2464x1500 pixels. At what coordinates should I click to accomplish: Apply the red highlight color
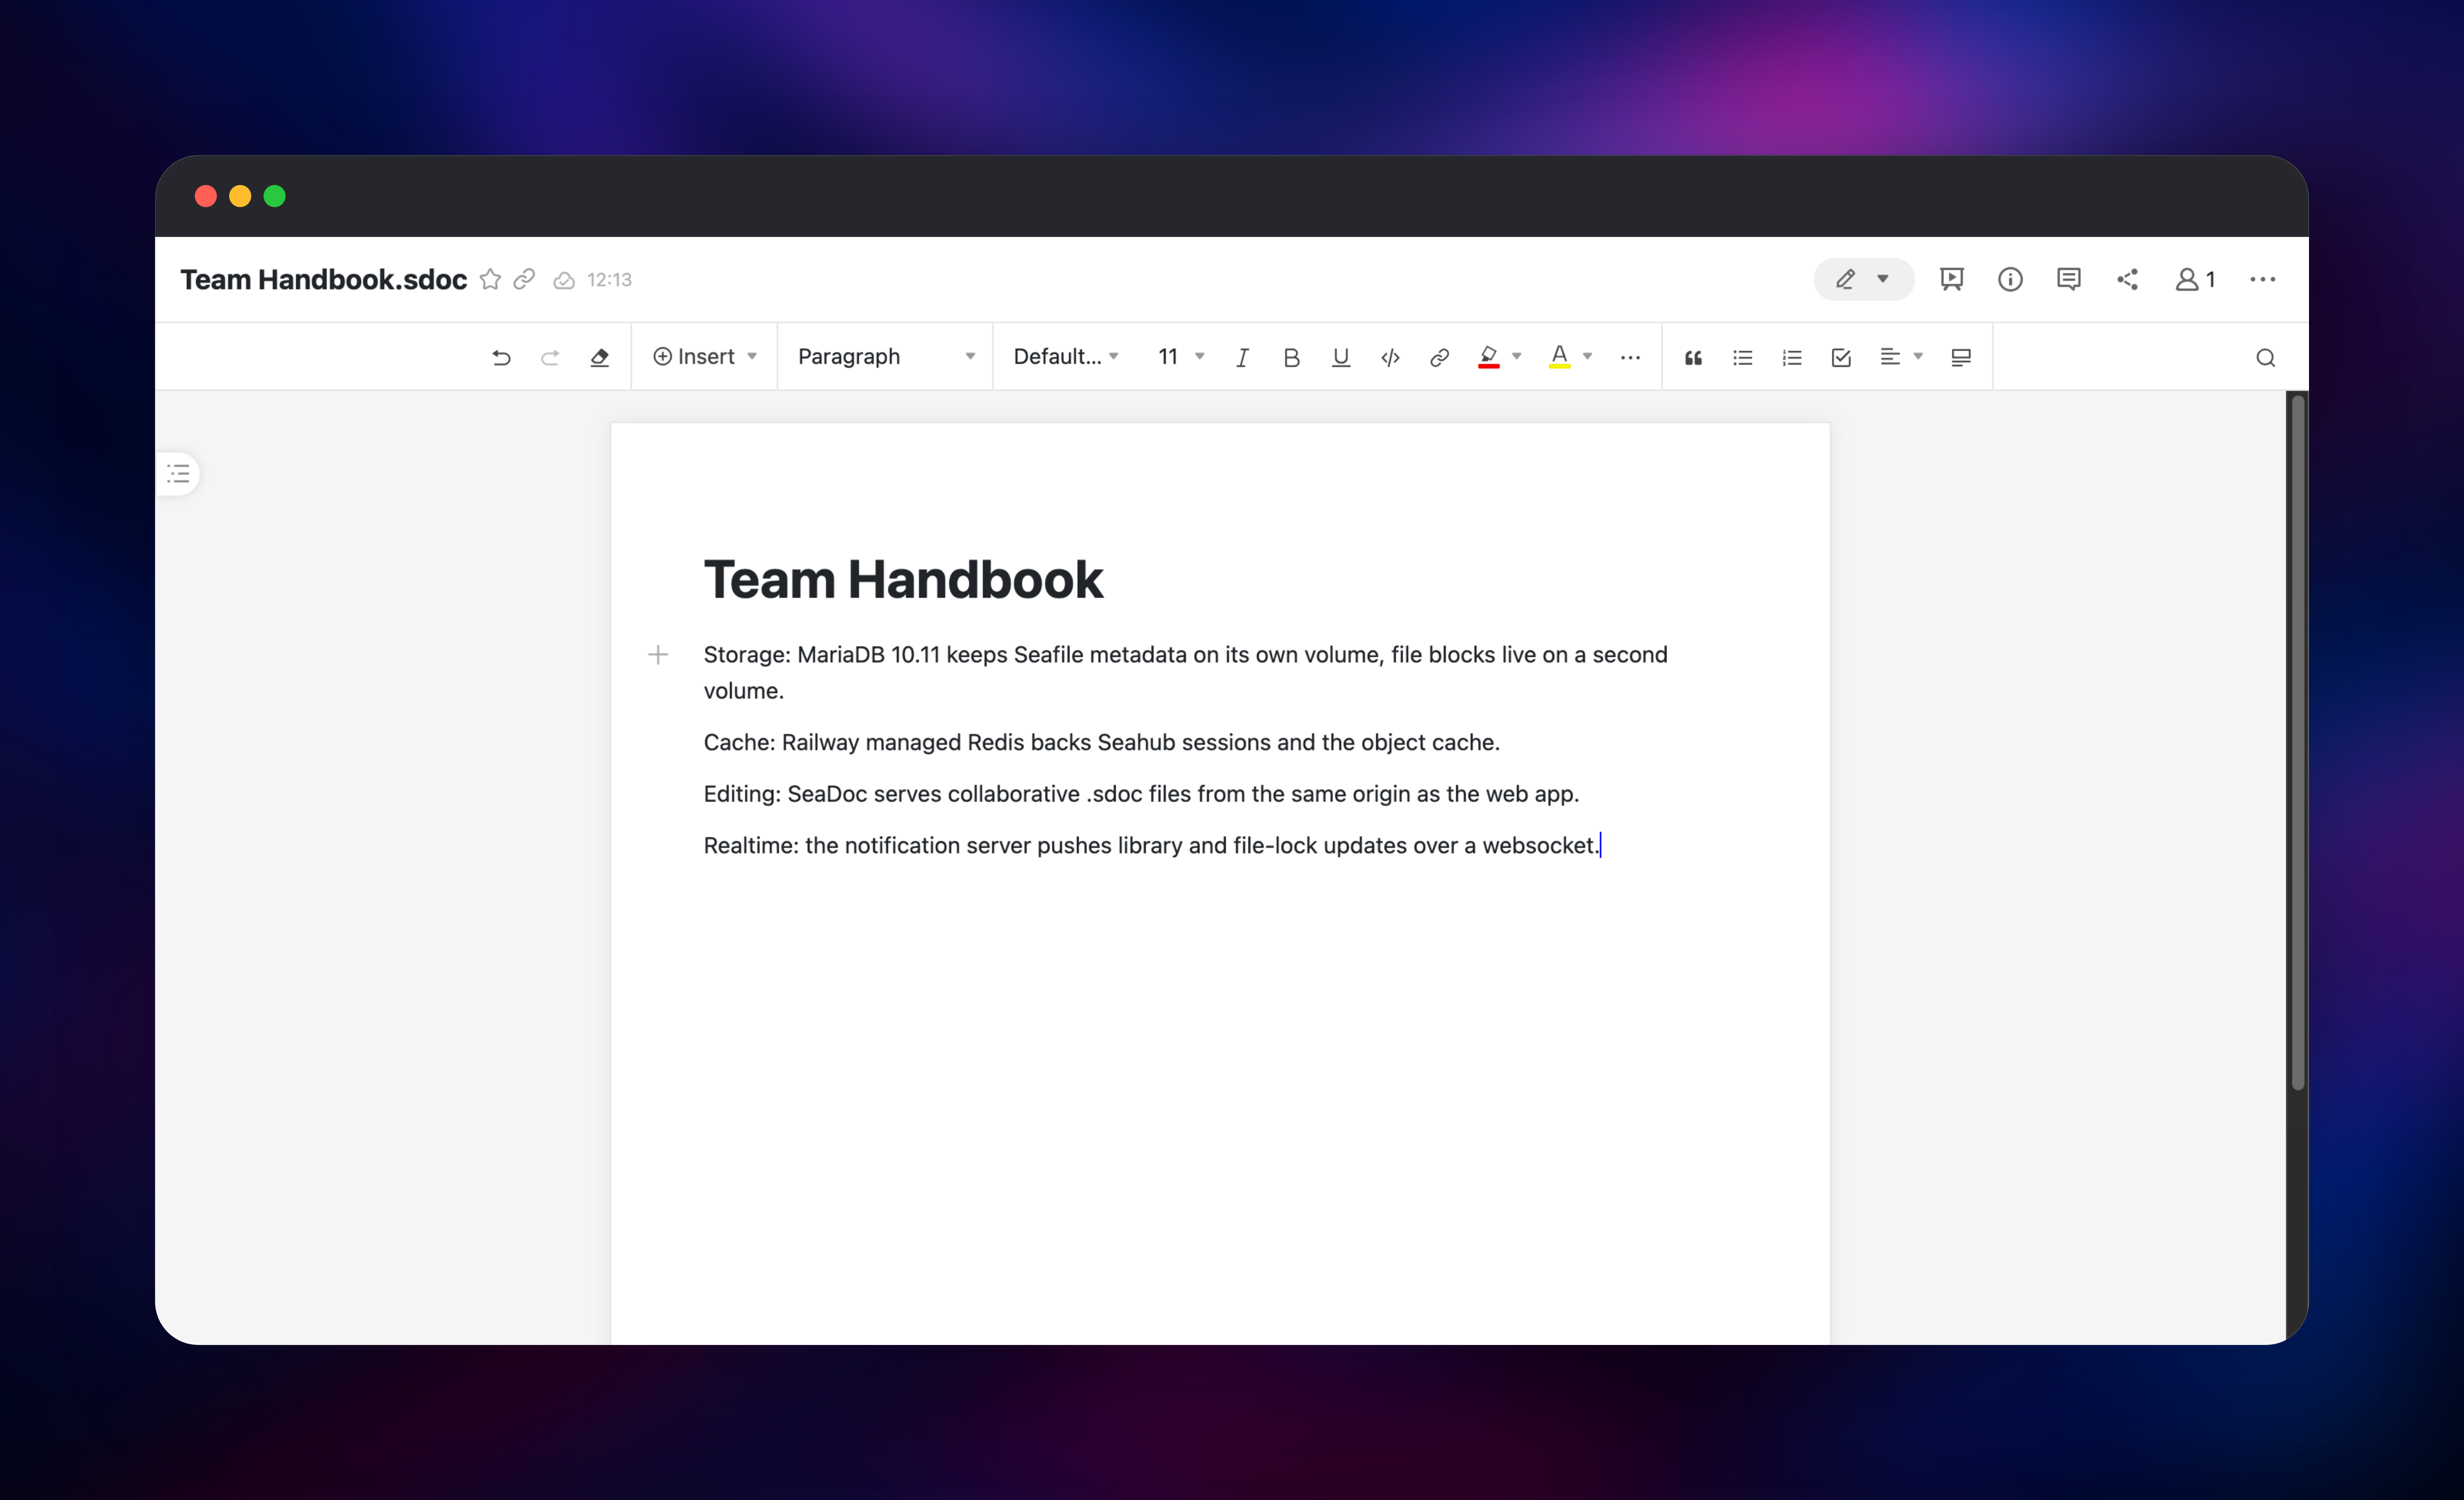point(1488,357)
